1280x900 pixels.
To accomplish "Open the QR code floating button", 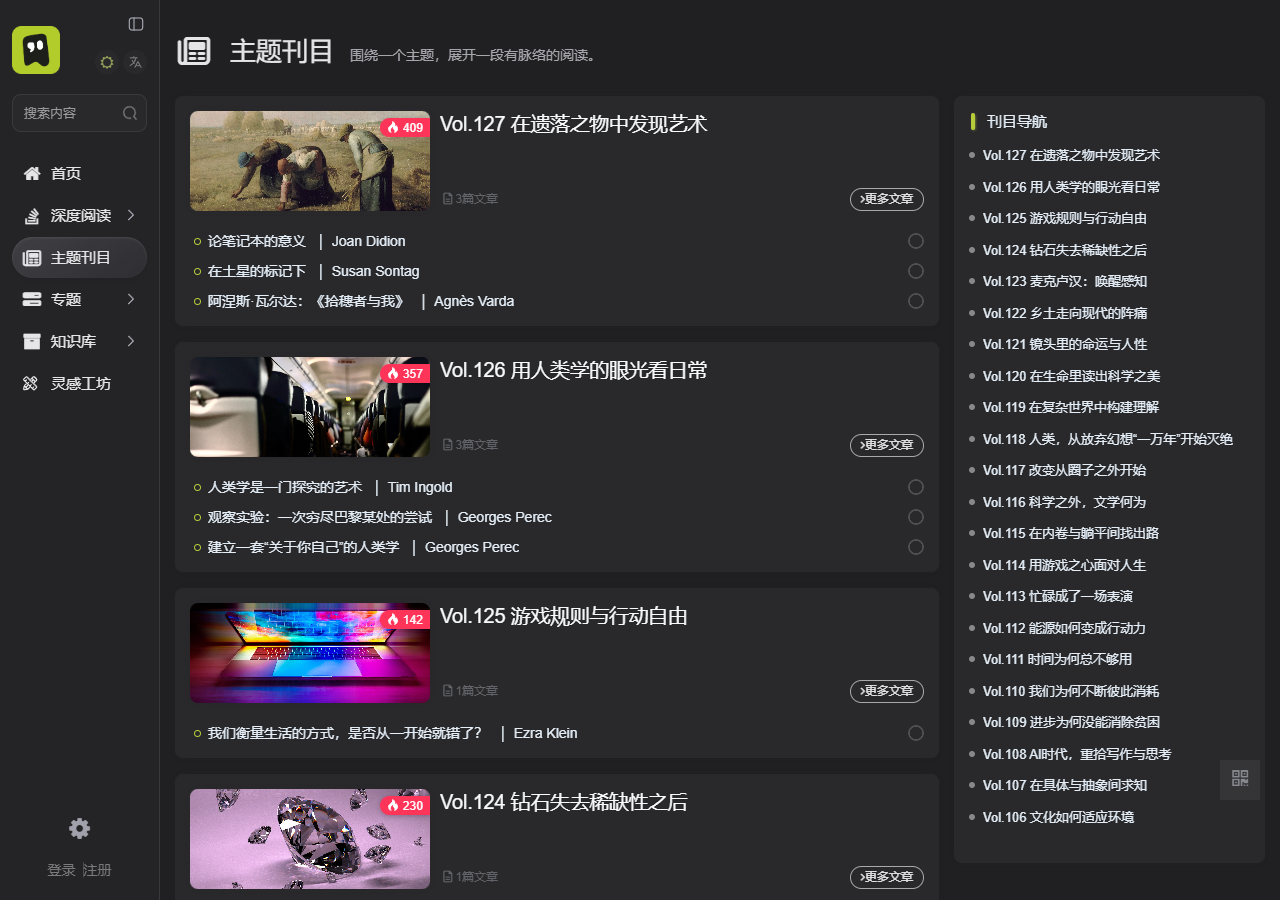I will pos(1240,780).
